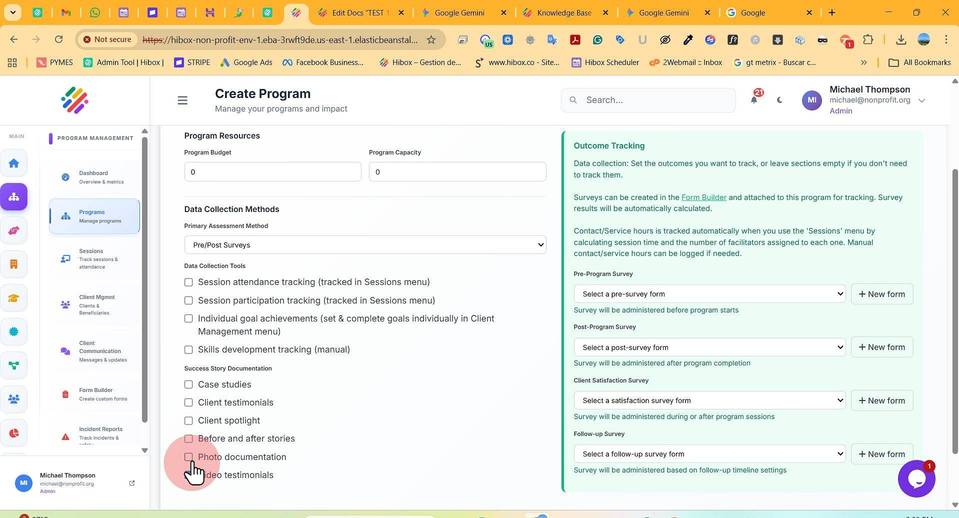Go to Form Builder menu item

(94, 394)
